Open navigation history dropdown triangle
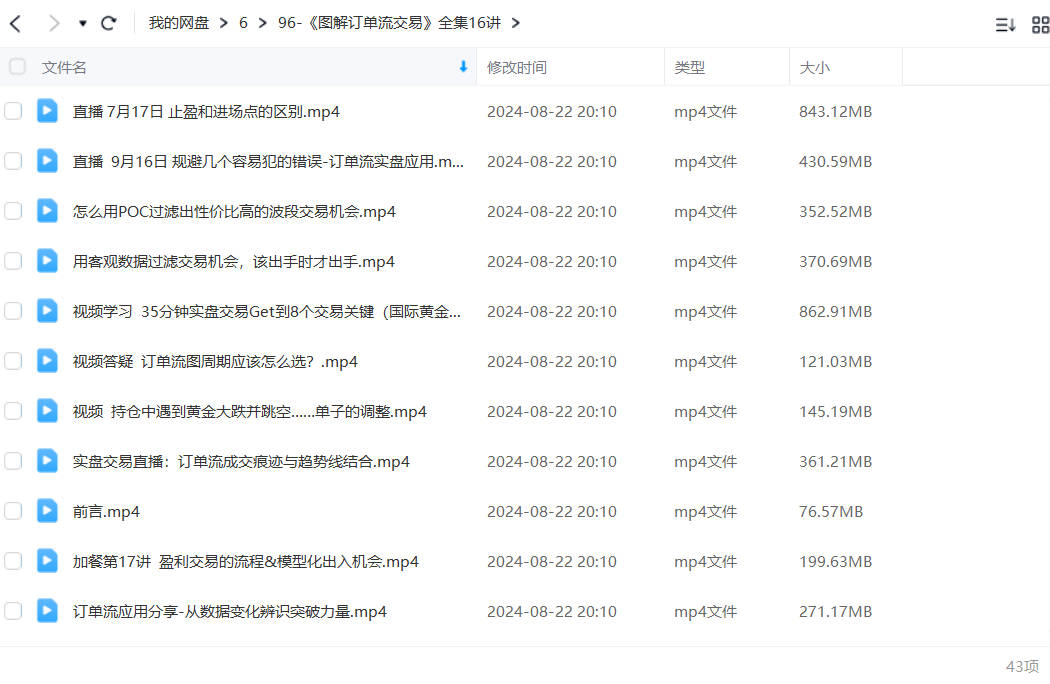This screenshot has width=1050, height=684. 82,23
